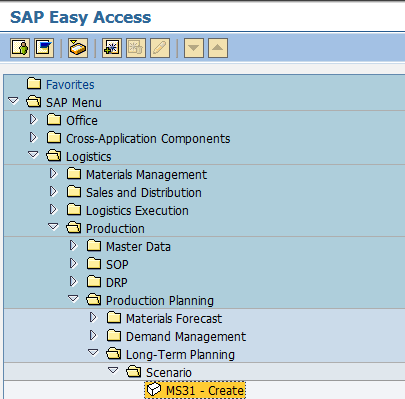Screen dimensions: 405x399
Task: Select the Long-Term Planning entry
Action: pyautogui.click(x=180, y=355)
